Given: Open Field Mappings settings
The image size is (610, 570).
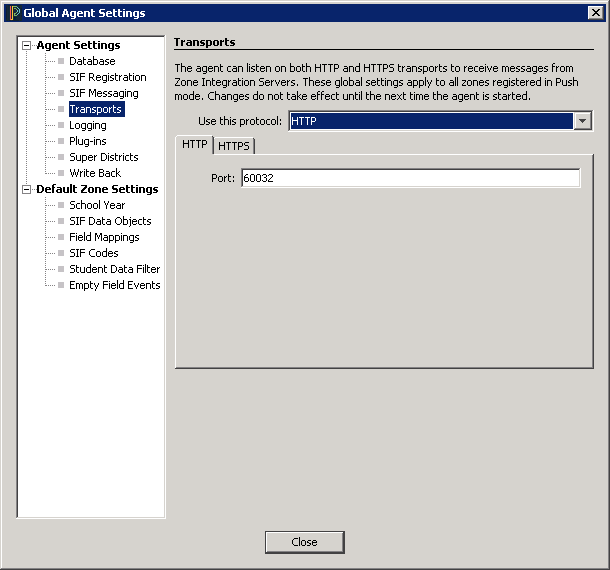Looking at the screenshot, I should point(104,237).
